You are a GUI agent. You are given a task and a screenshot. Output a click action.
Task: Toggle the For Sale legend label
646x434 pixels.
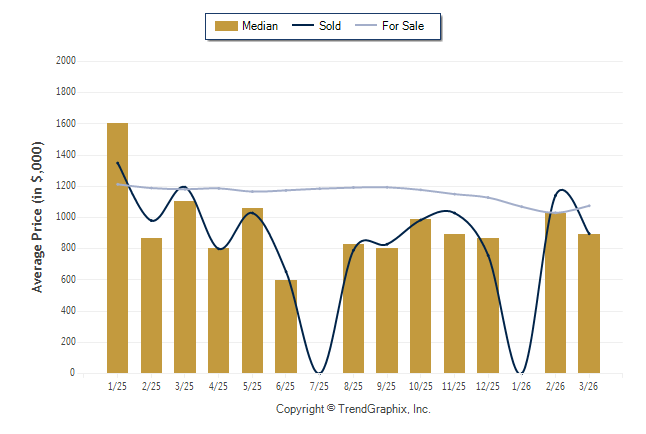(x=403, y=26)
